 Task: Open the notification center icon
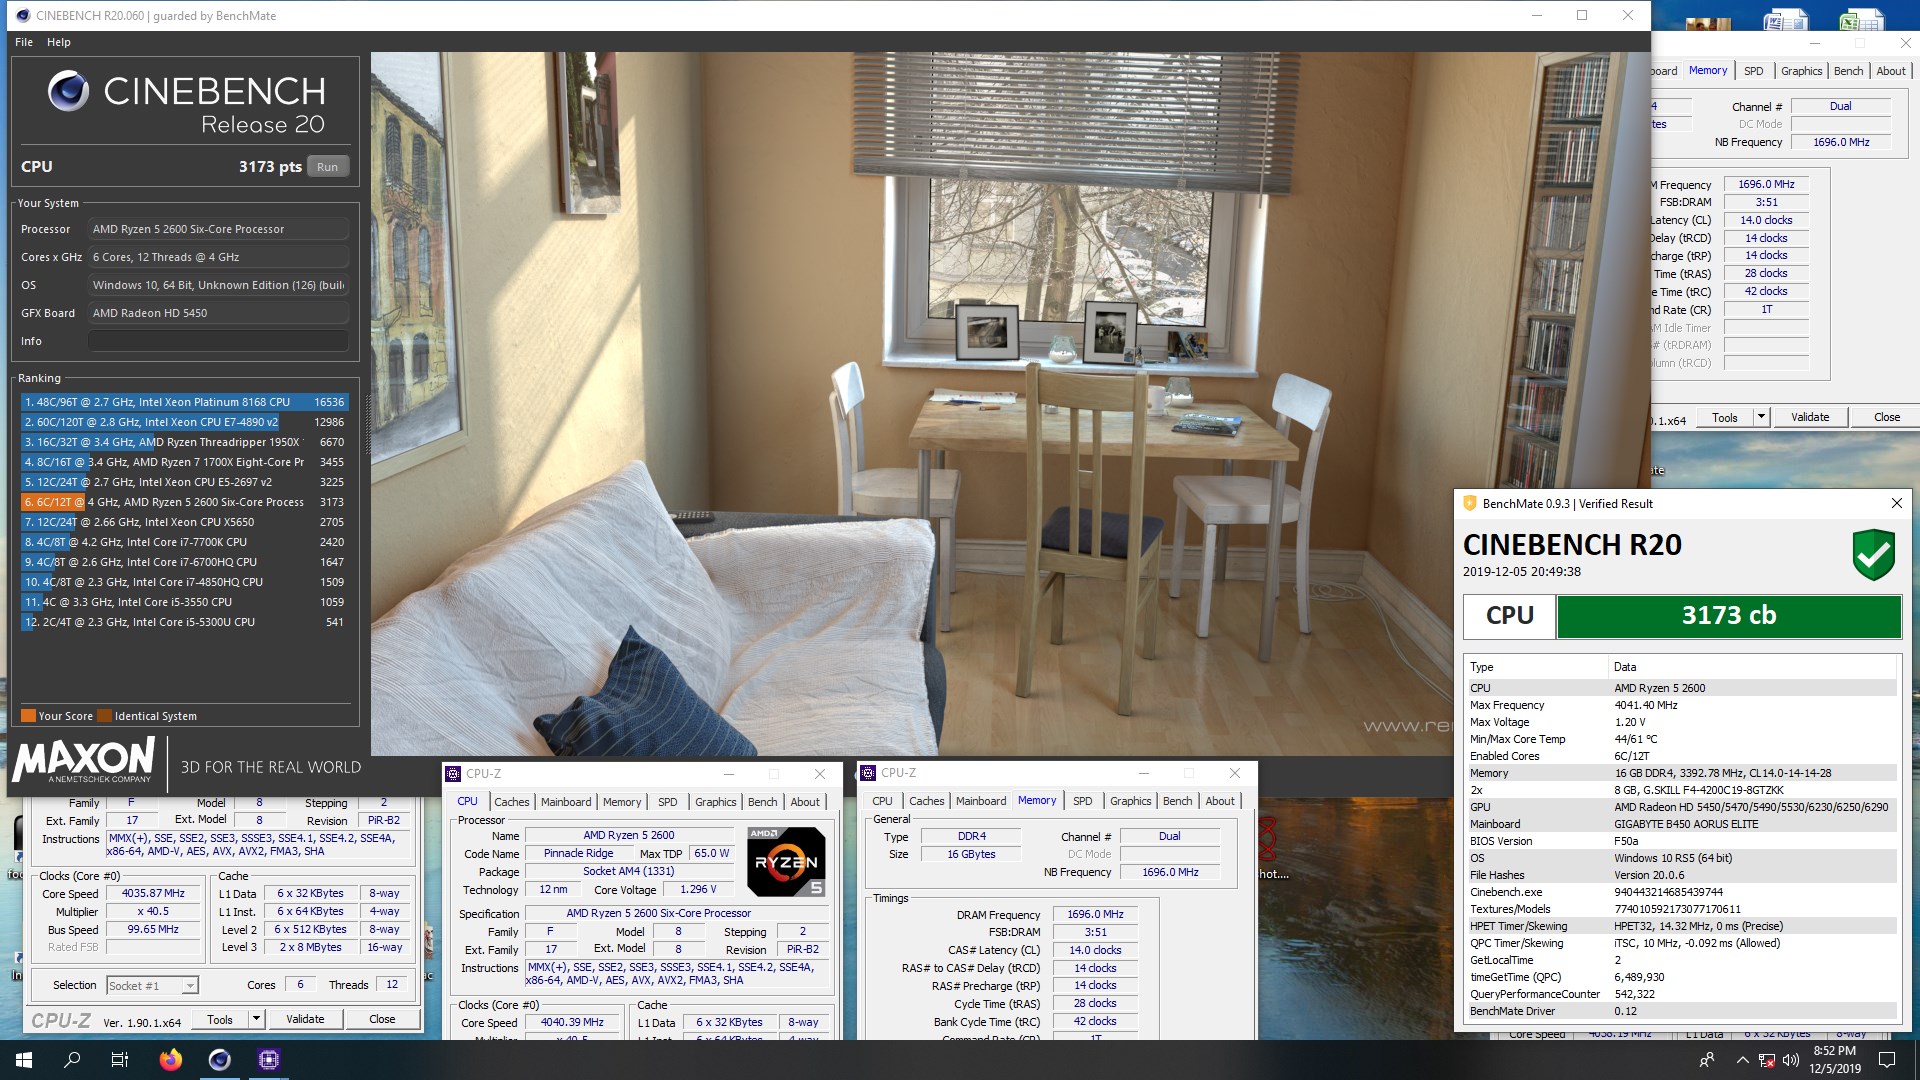coord(1887,1060)
